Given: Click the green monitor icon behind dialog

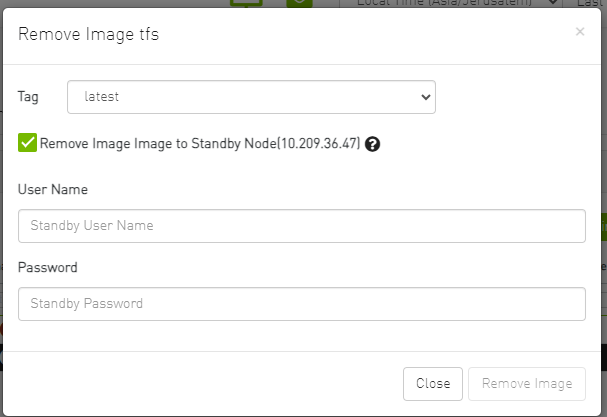Looking at the screenshot, I should 243,3.
